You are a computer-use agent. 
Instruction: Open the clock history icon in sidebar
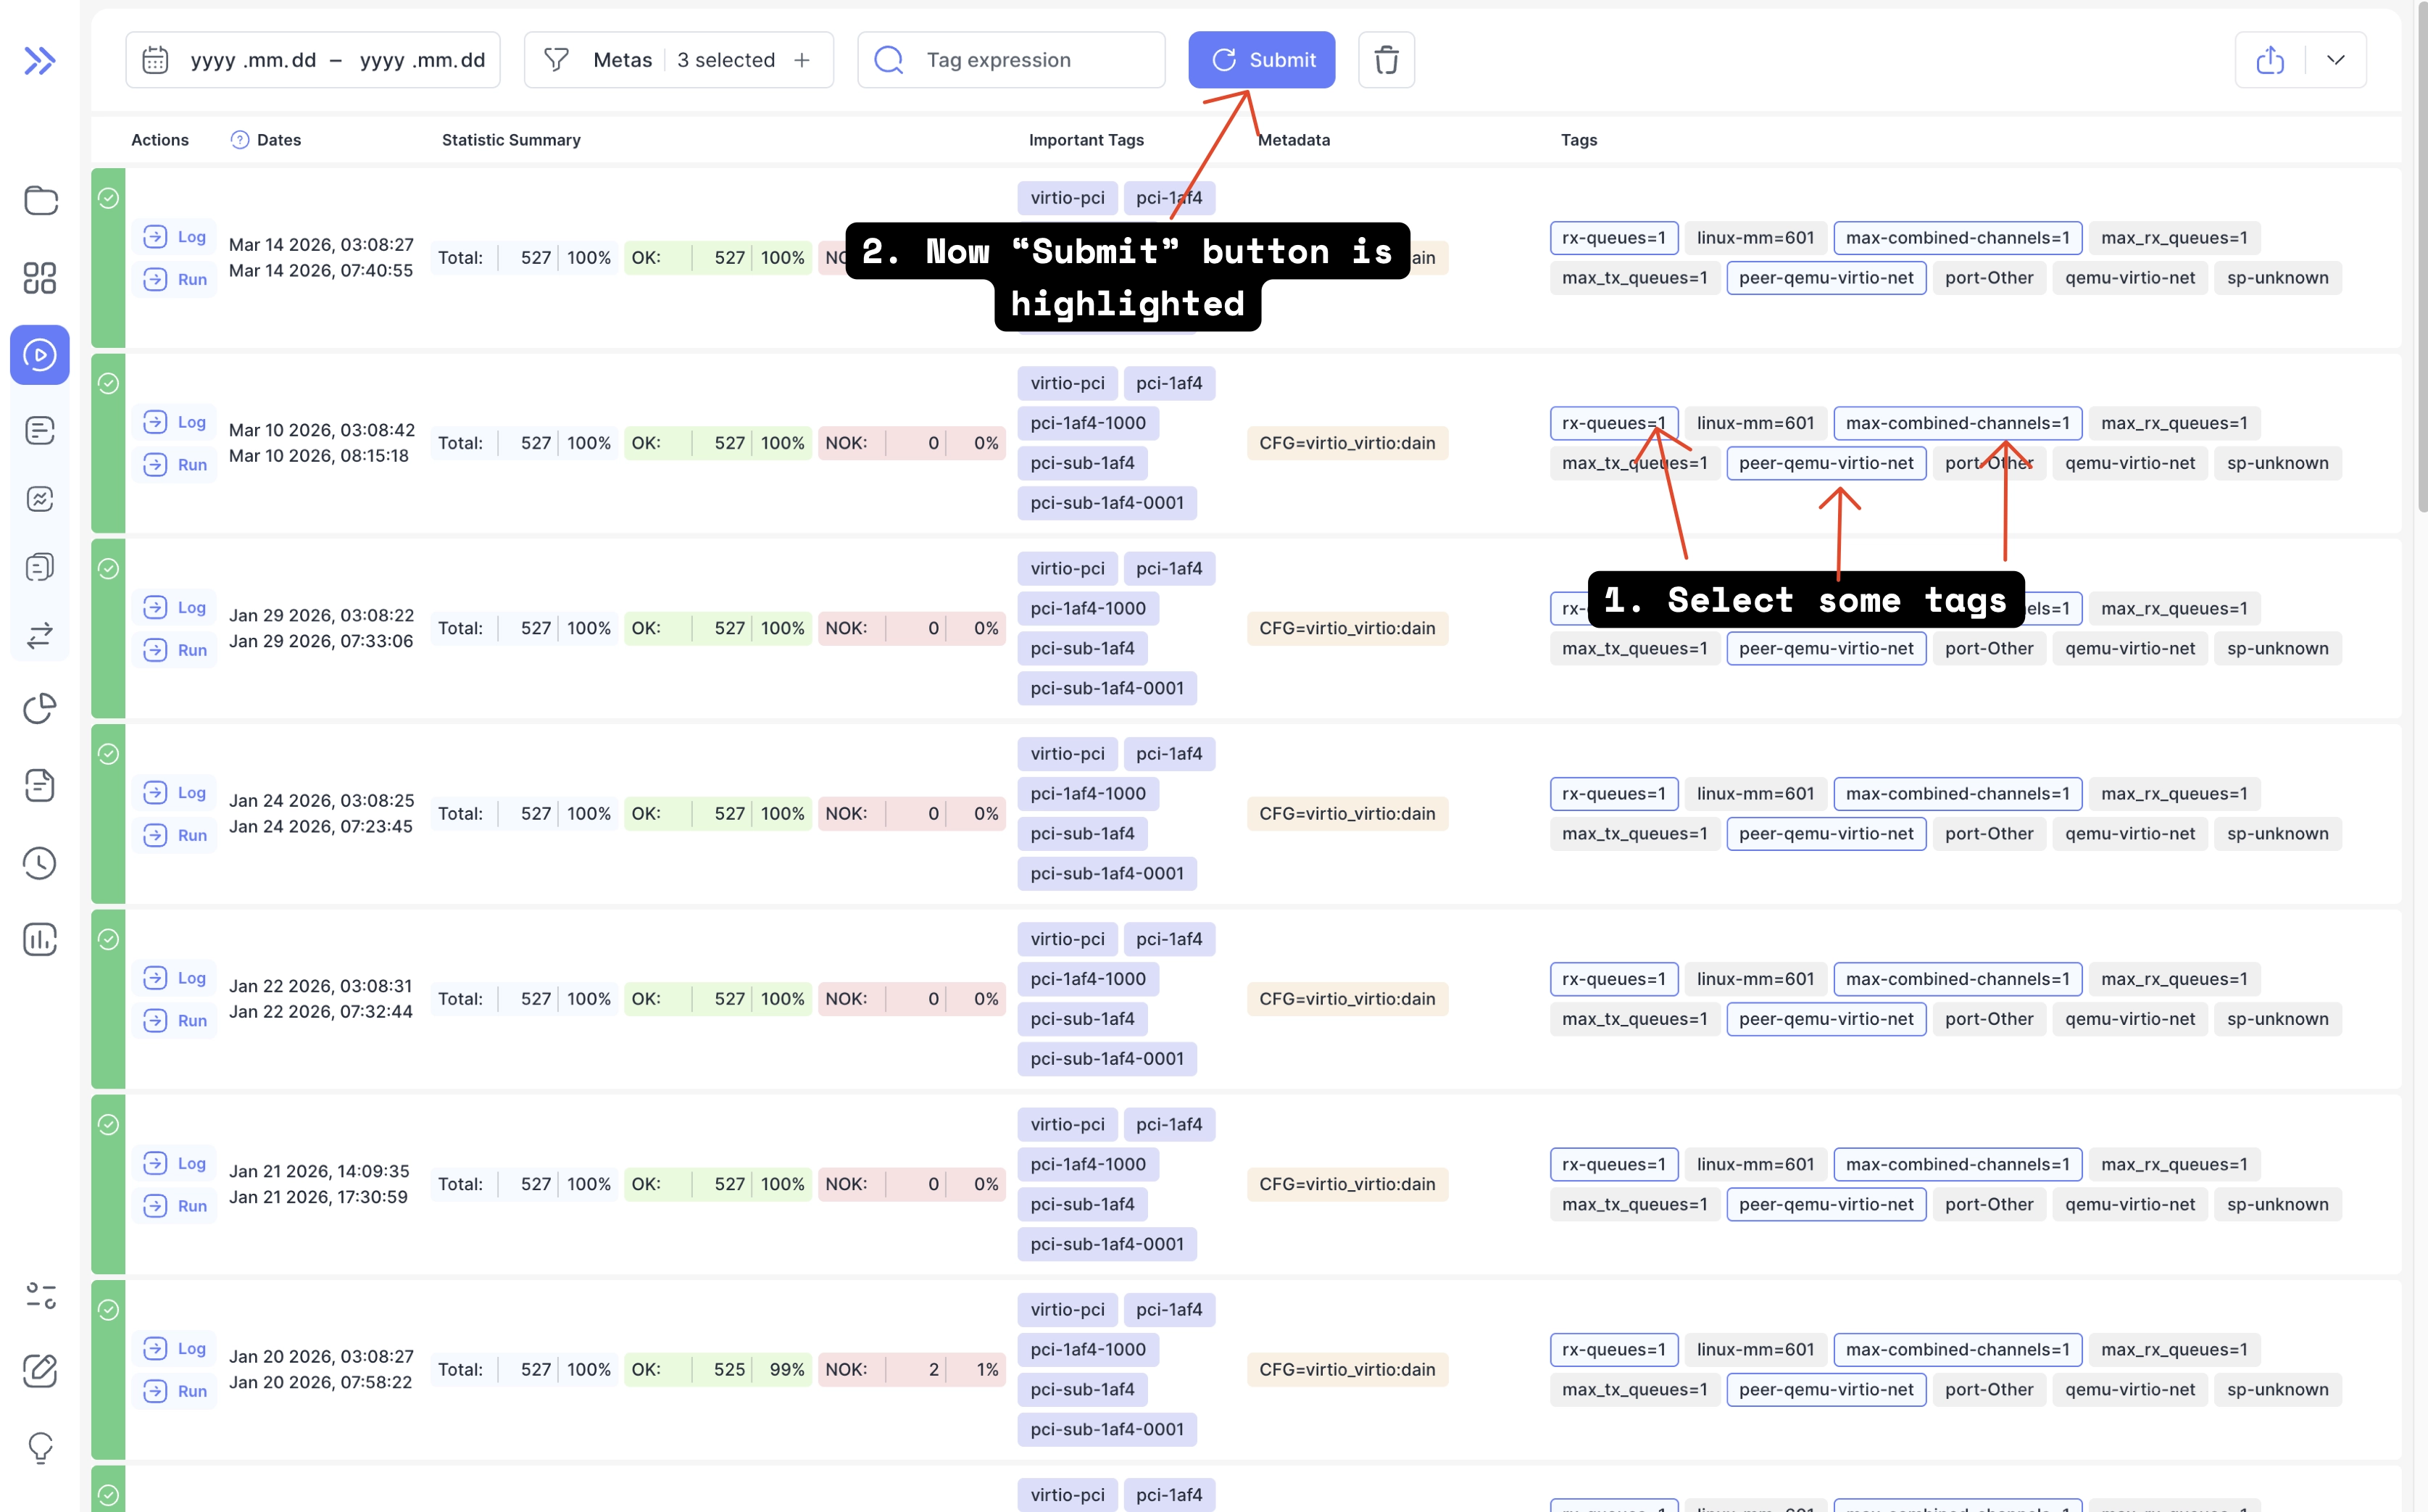[x=40, y=863]
